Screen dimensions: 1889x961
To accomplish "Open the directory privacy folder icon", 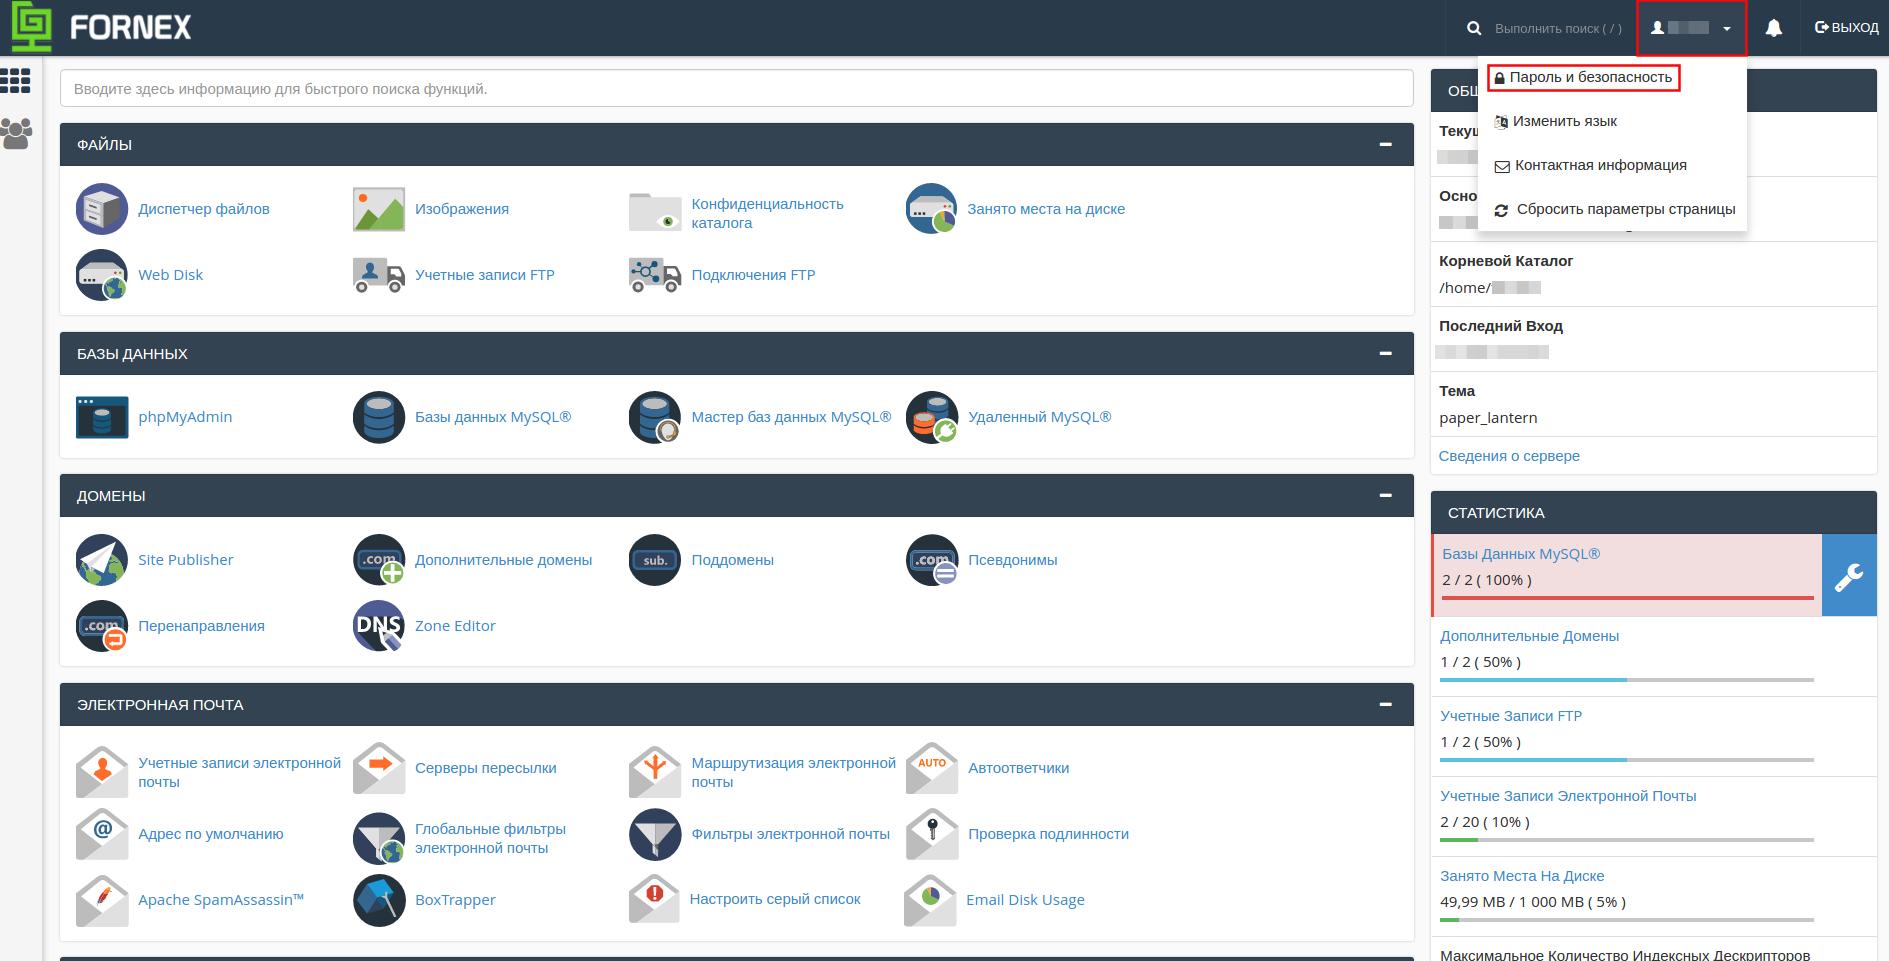I will [x=655, y=212].
